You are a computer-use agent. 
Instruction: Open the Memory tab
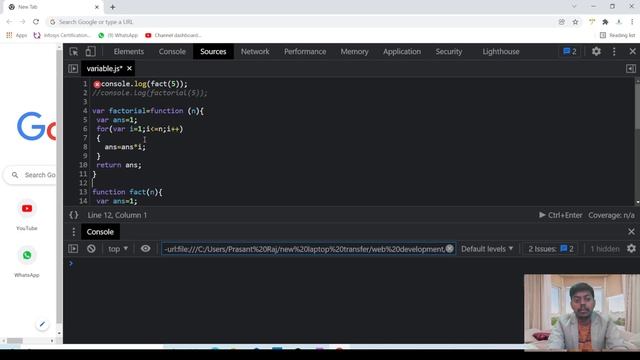tap(354, 51)
